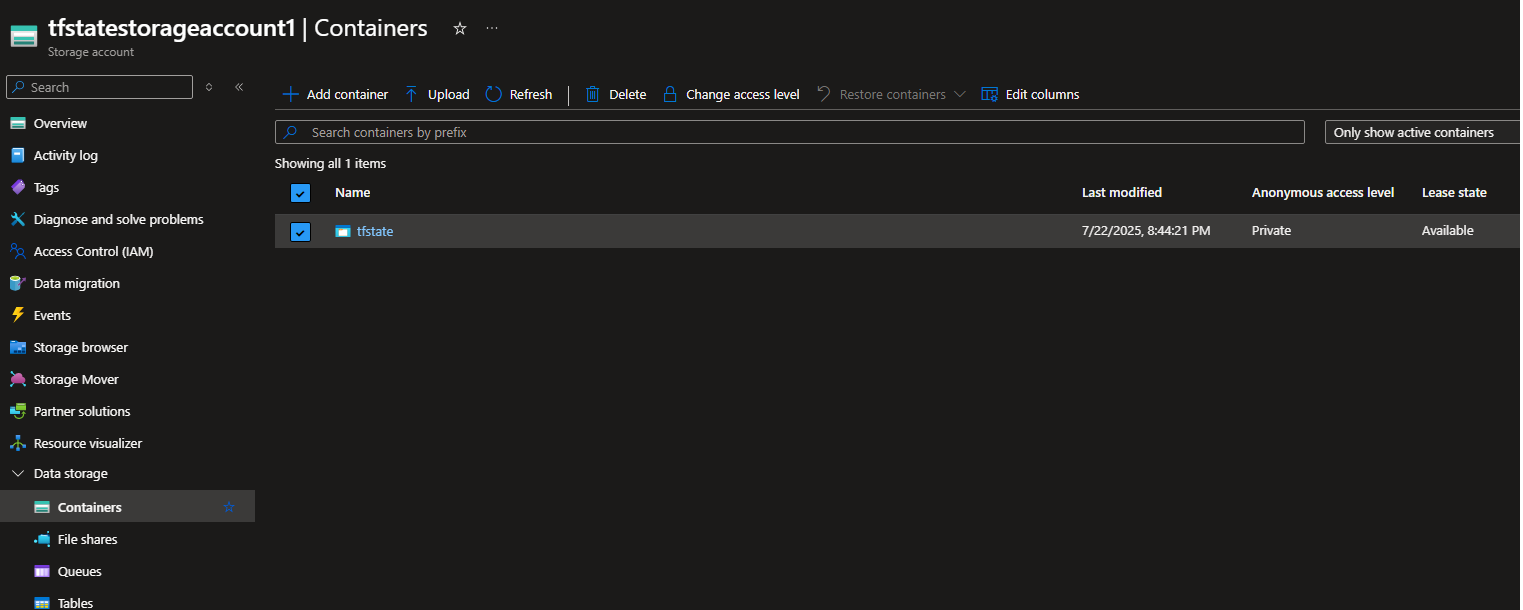The image size is (1523, 610).
Task: Open Edit columns
Action: [x=1030, y=95]
